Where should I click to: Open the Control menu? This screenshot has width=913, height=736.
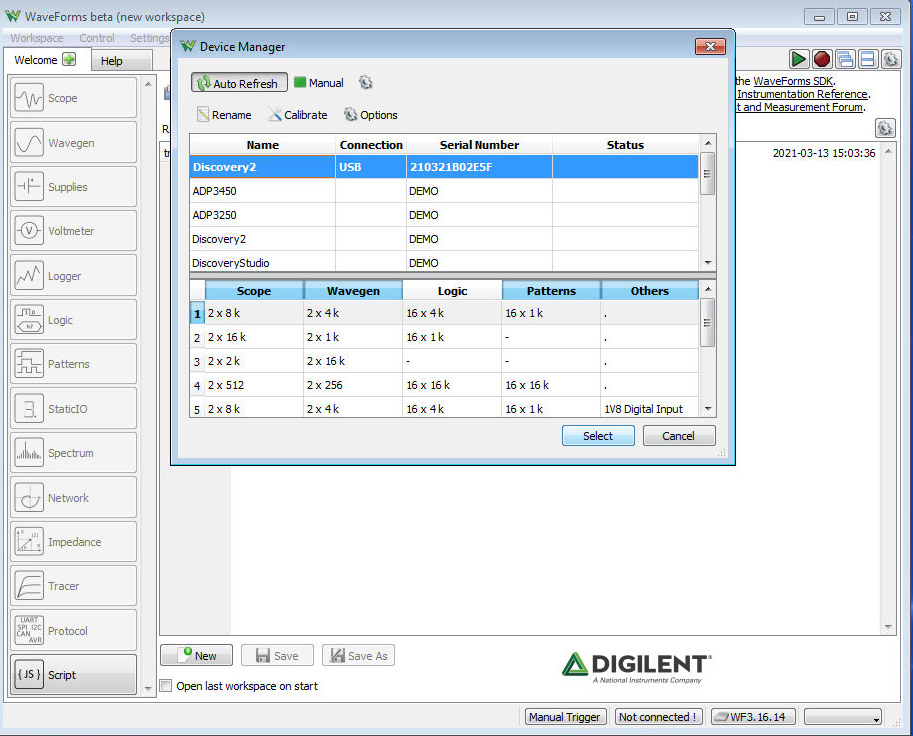click(x=97, y=38)
